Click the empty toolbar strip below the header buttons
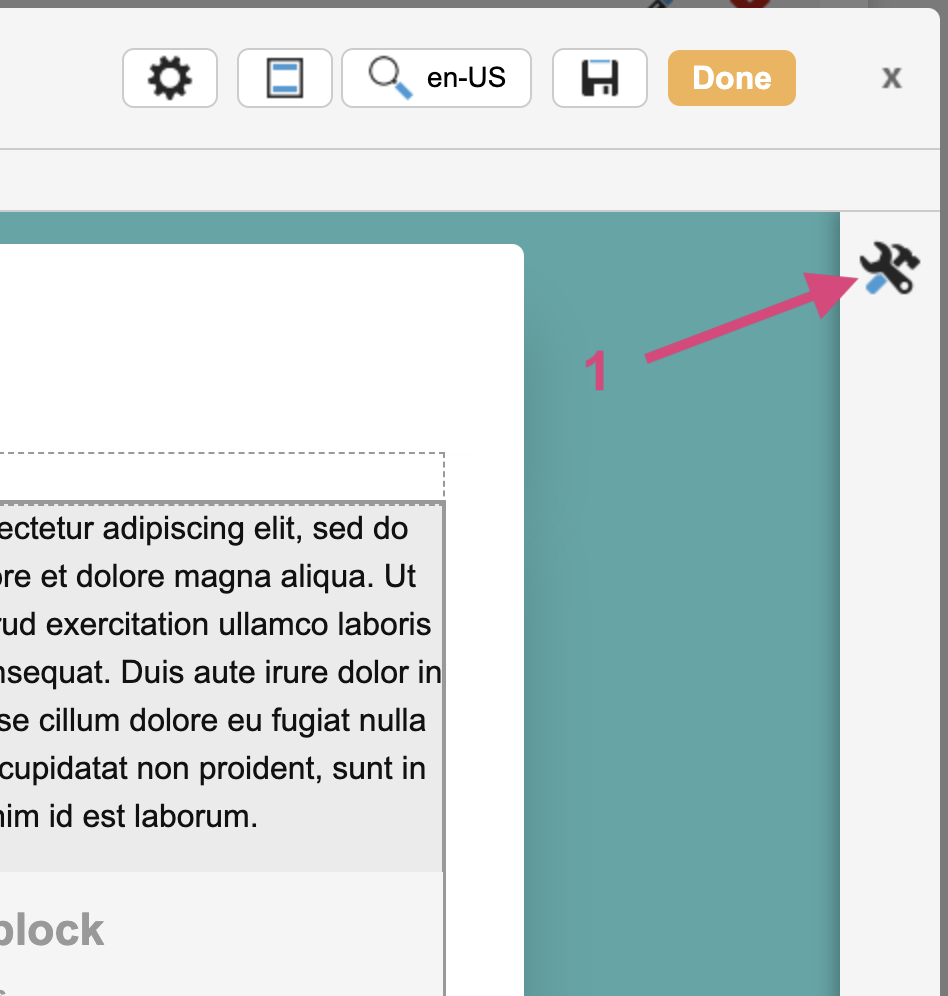Image resolution: width=948 pixels, height=996 pixels. (400, 180)
